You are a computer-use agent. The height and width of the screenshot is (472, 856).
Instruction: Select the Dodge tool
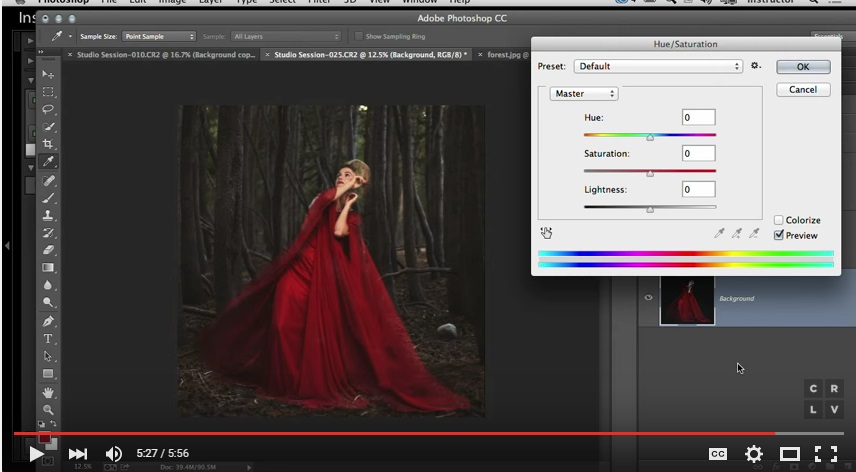(x=48, y=302)
